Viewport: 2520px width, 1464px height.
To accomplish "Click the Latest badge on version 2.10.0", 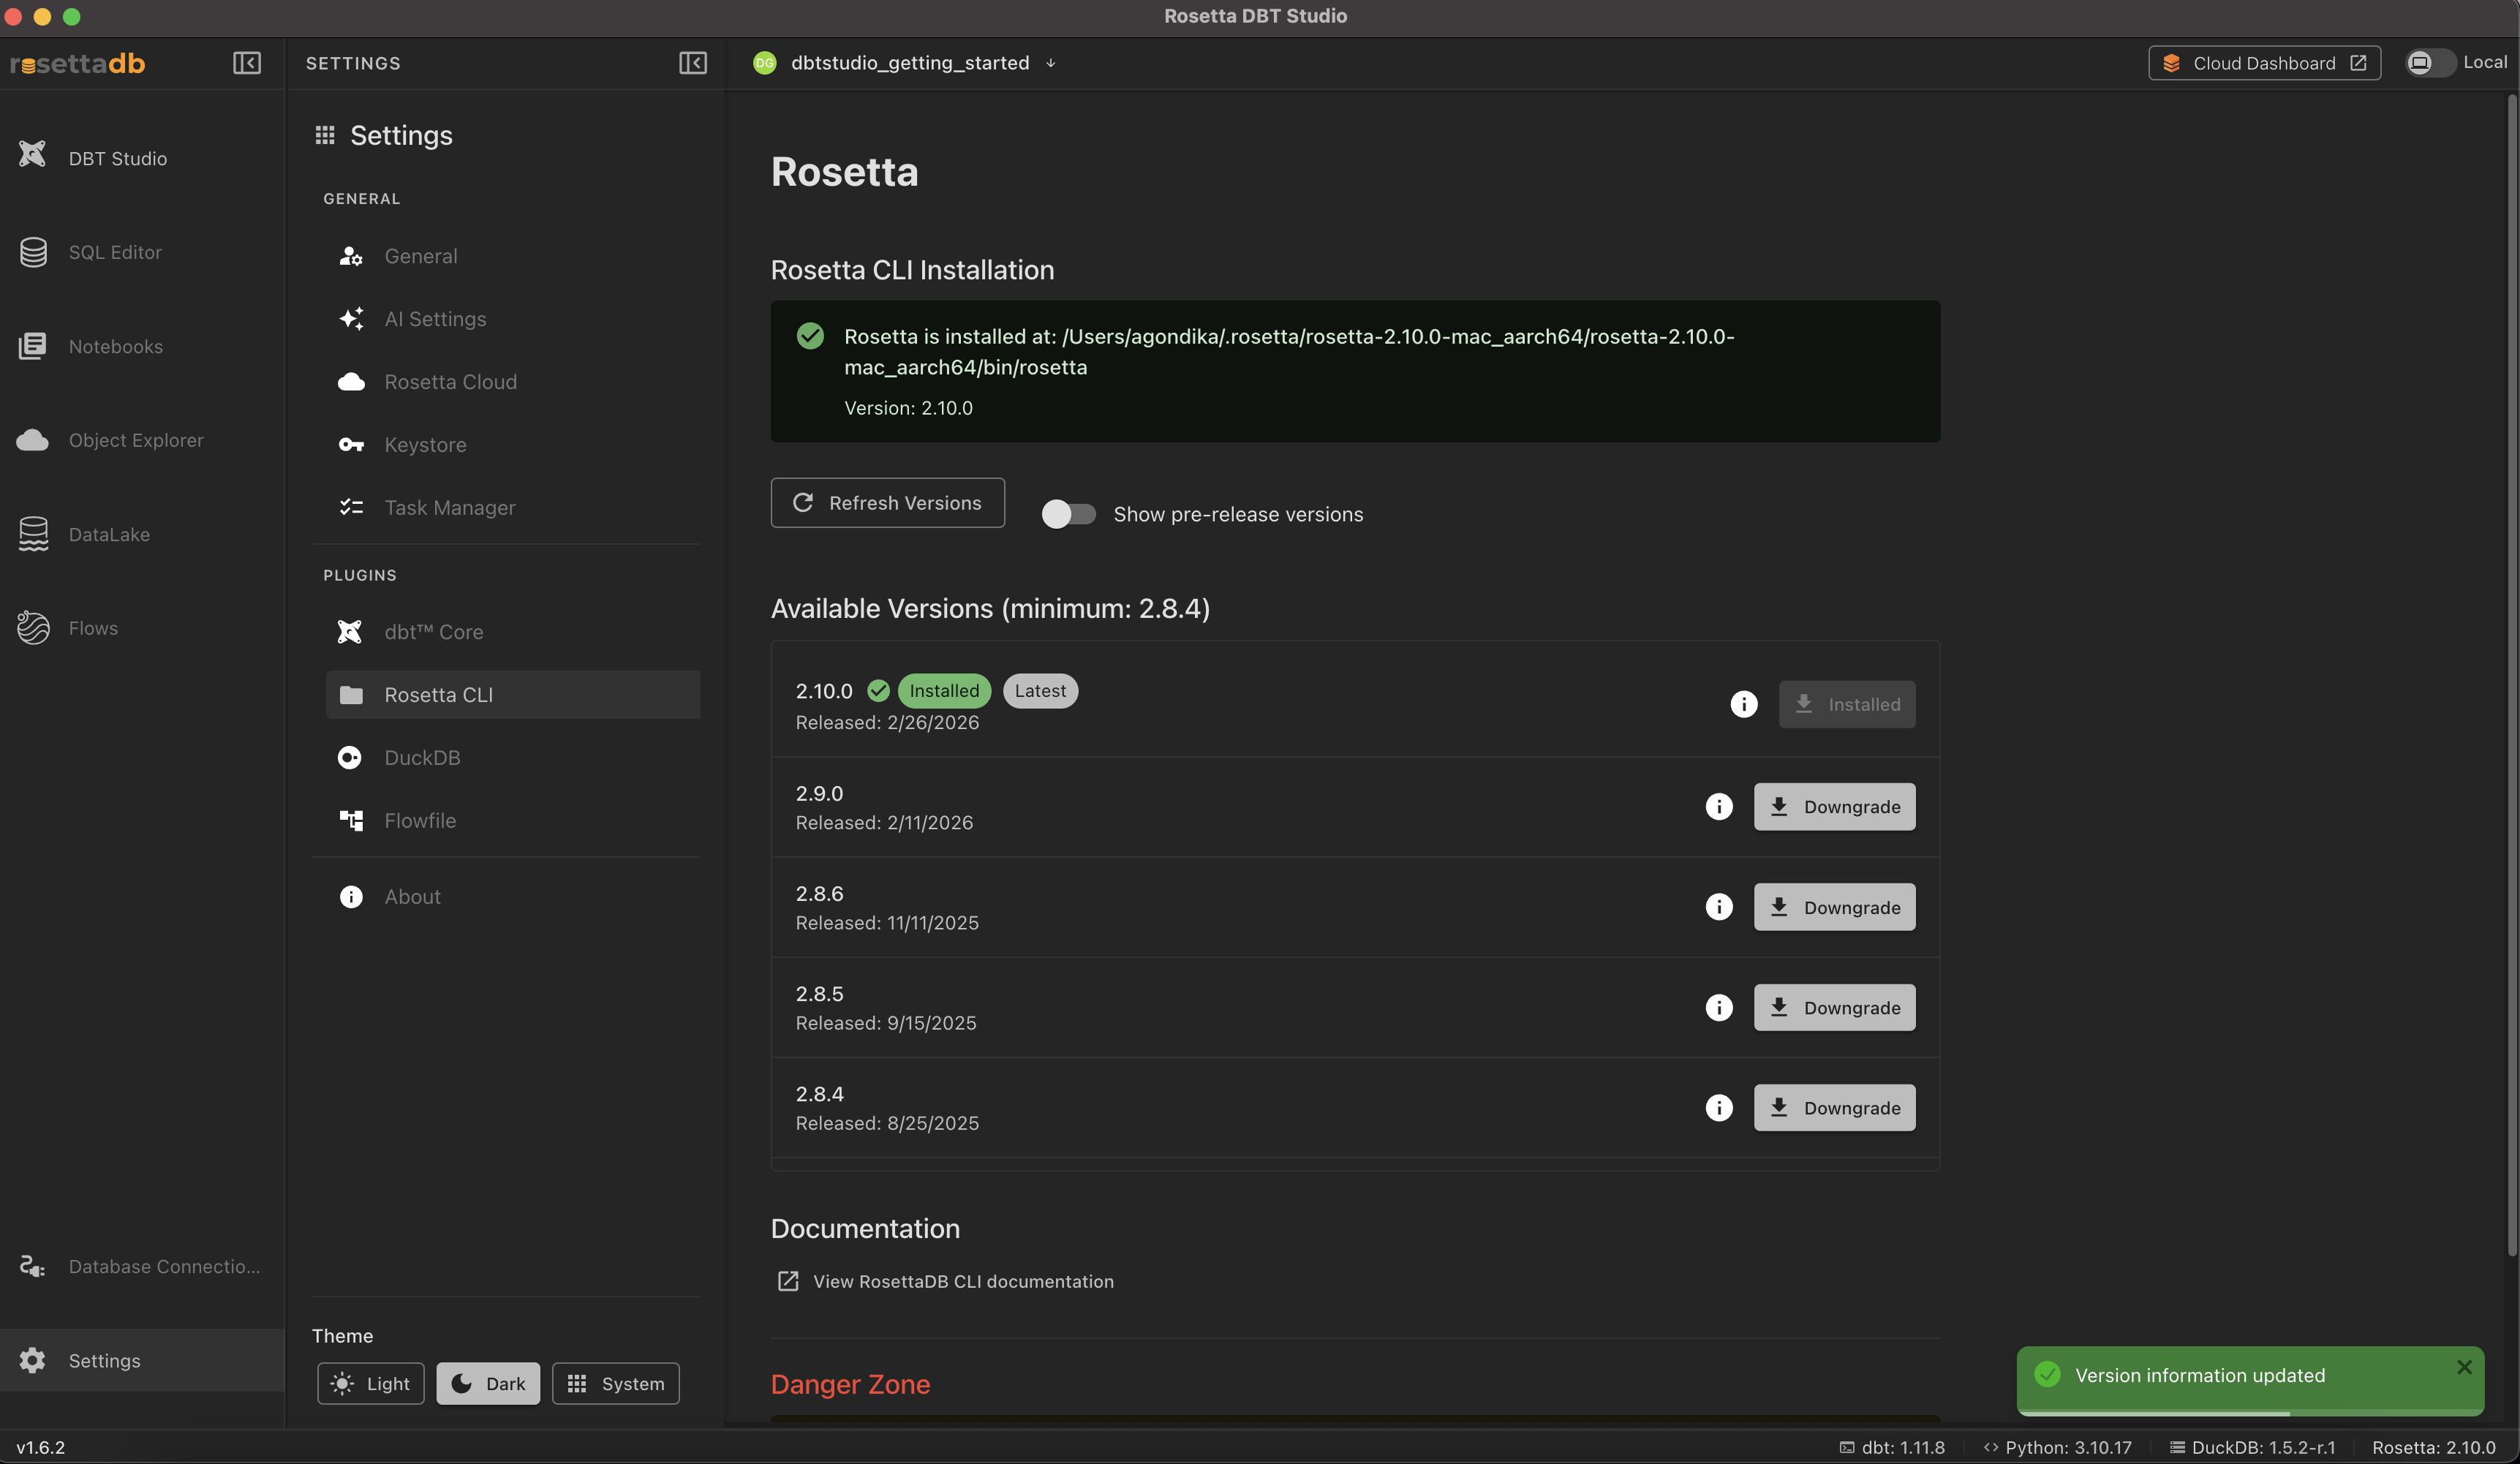I will click(1040, 691).
